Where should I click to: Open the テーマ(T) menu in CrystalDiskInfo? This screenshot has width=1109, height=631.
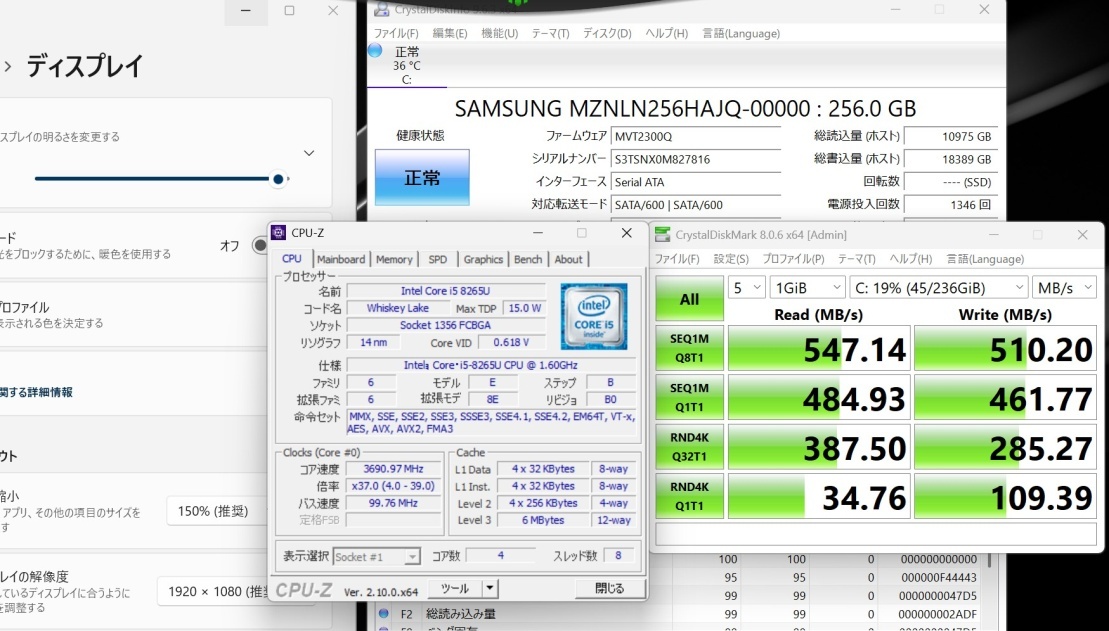[x=550, y=33]
